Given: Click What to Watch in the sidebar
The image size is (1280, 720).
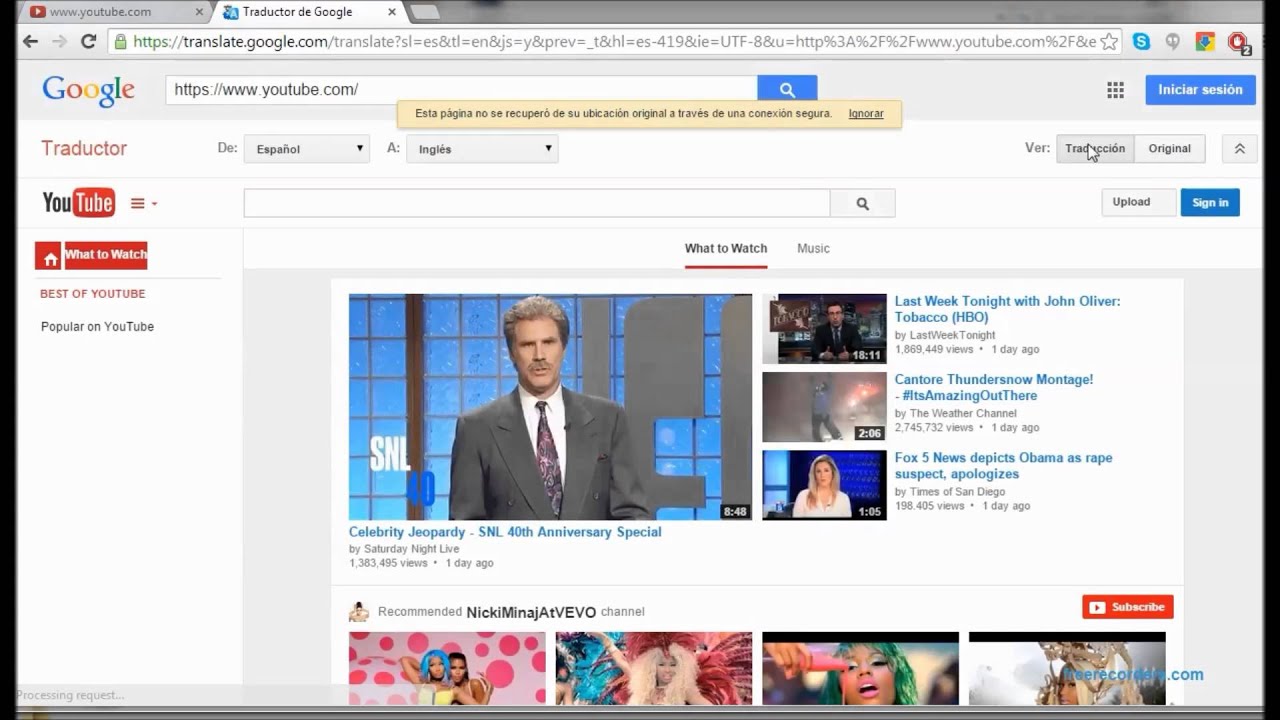Looking at the screenshot, I should click(x=106, y=255).
